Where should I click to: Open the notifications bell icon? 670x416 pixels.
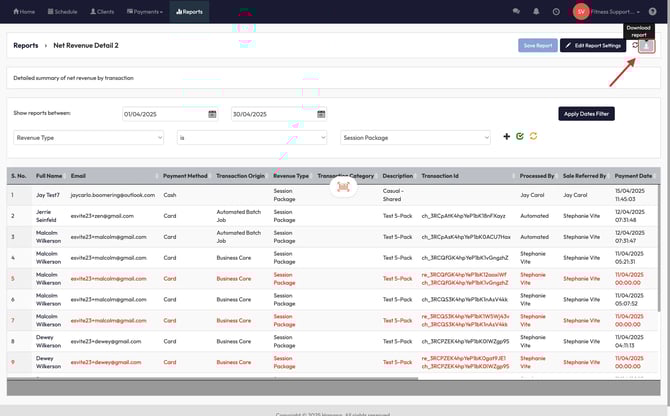536,11
